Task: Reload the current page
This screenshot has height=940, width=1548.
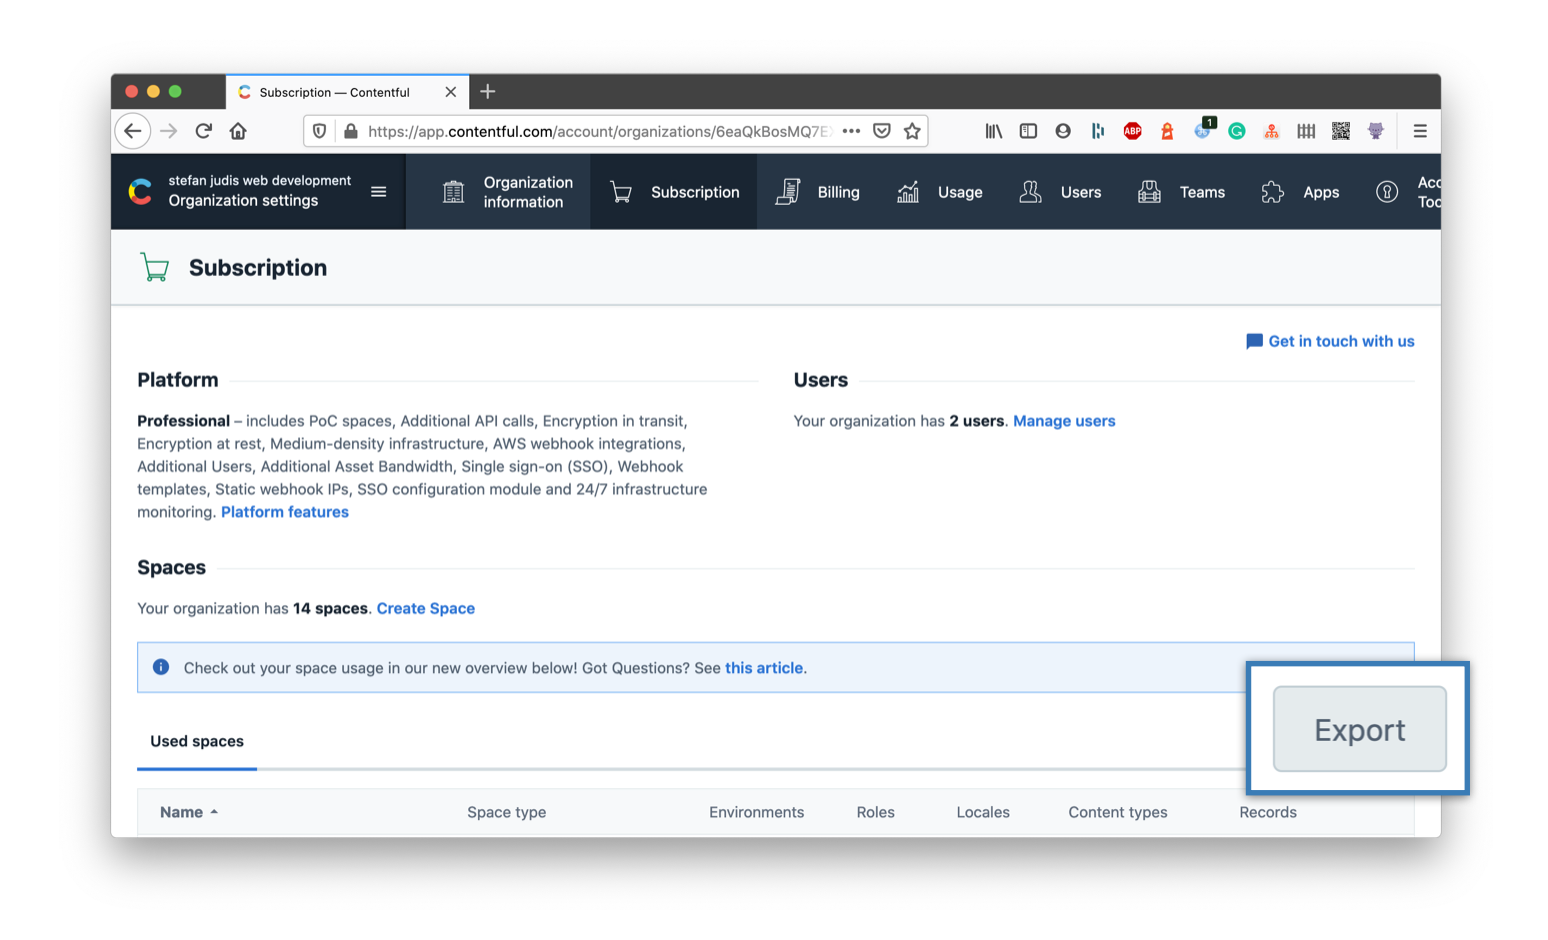Action: (204, 131)
